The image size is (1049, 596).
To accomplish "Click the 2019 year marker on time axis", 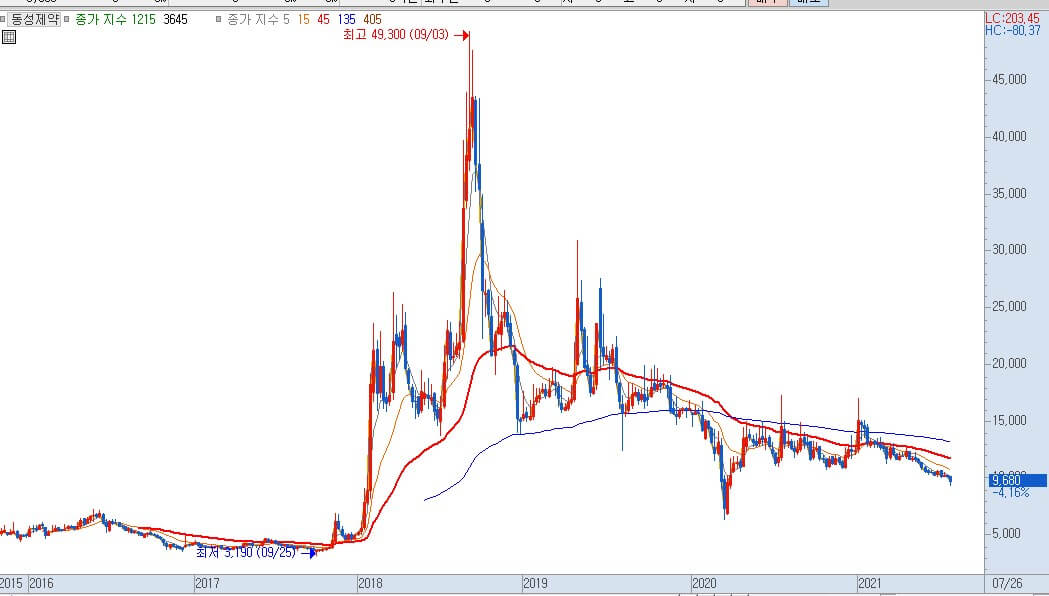I will pos(535,583).
